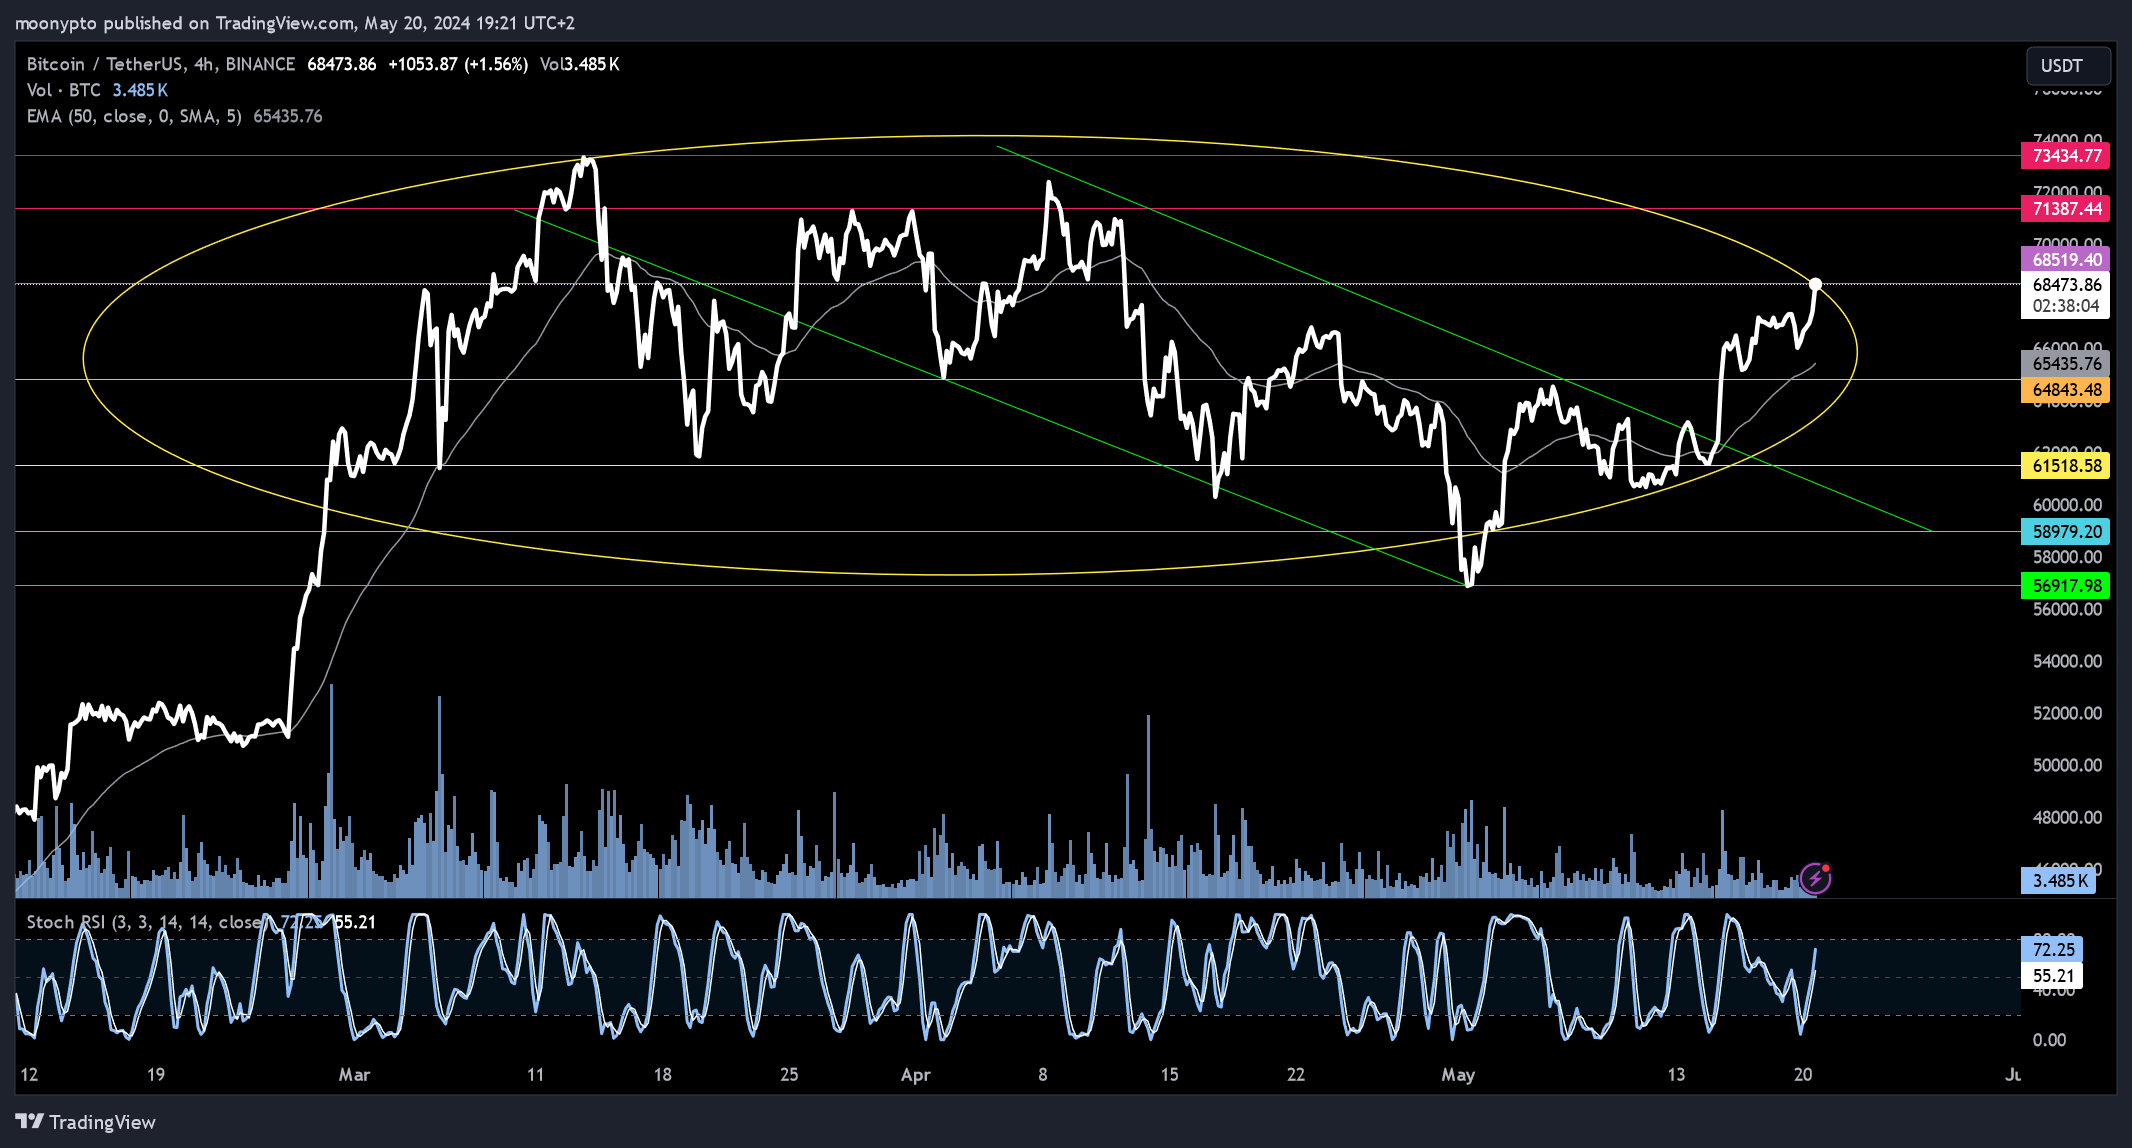The height and width of the screenshot is (1148, 2132).
Task: Click the purple lightning bolt icon
Action: click(1815, 879)
